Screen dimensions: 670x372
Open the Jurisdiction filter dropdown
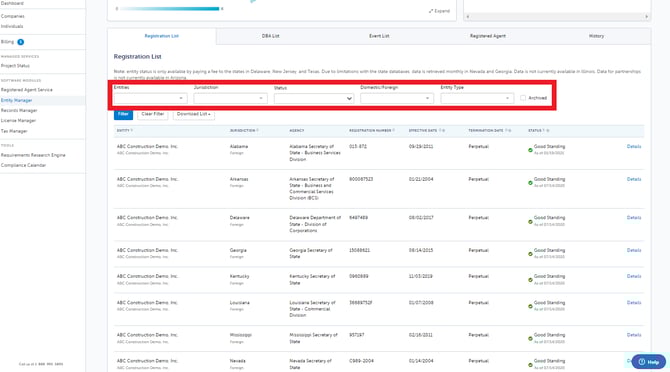(230, 98)
